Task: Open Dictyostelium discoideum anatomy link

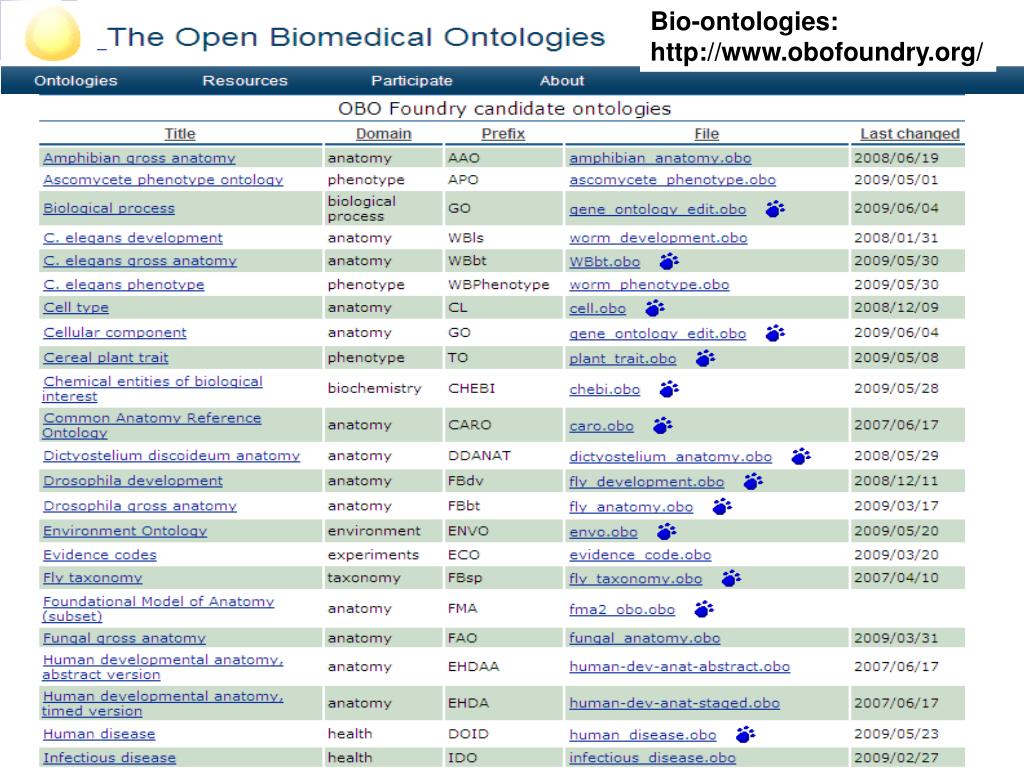Action: tap(171, 455)
